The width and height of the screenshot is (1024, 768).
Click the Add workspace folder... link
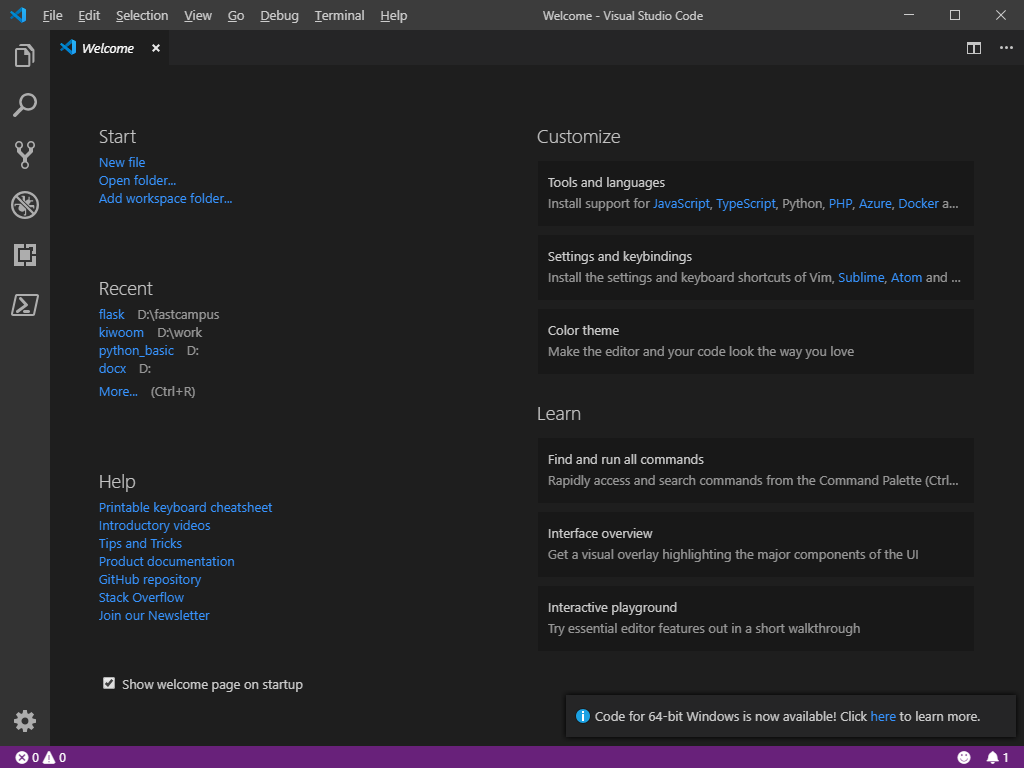pyautogui.click(x=165, y=199)
